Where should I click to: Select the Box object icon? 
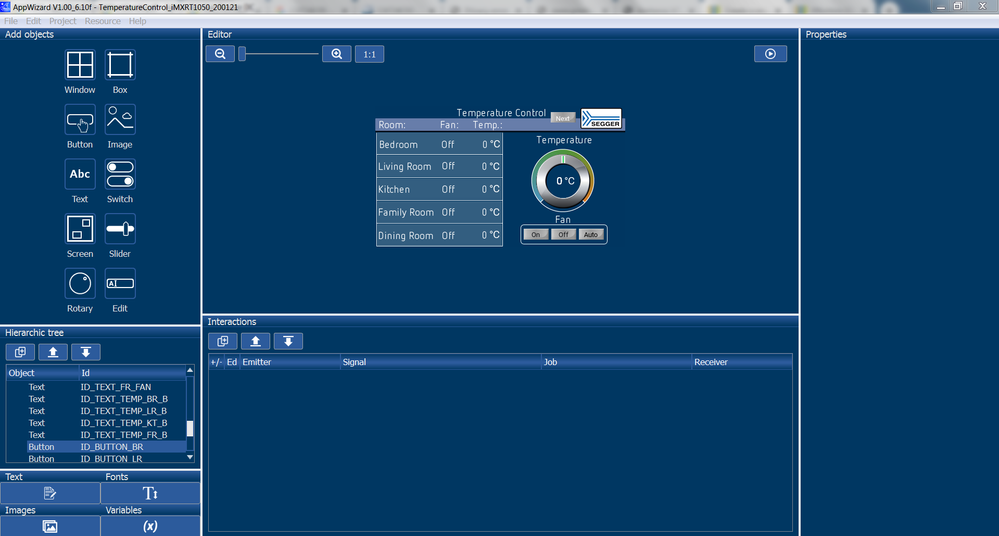coord(120,65)
